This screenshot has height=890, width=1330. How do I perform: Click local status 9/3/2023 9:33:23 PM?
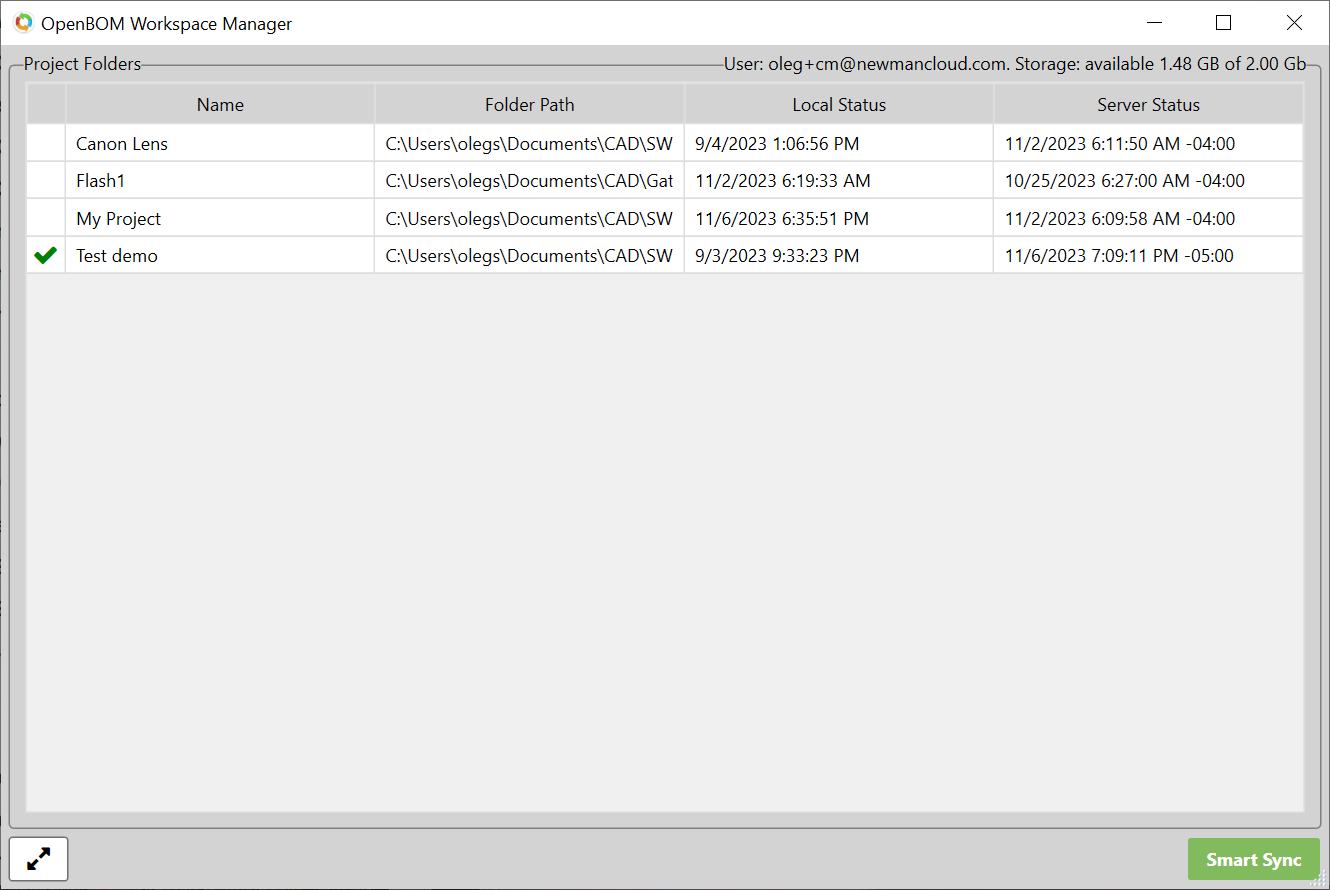(777, 256)
